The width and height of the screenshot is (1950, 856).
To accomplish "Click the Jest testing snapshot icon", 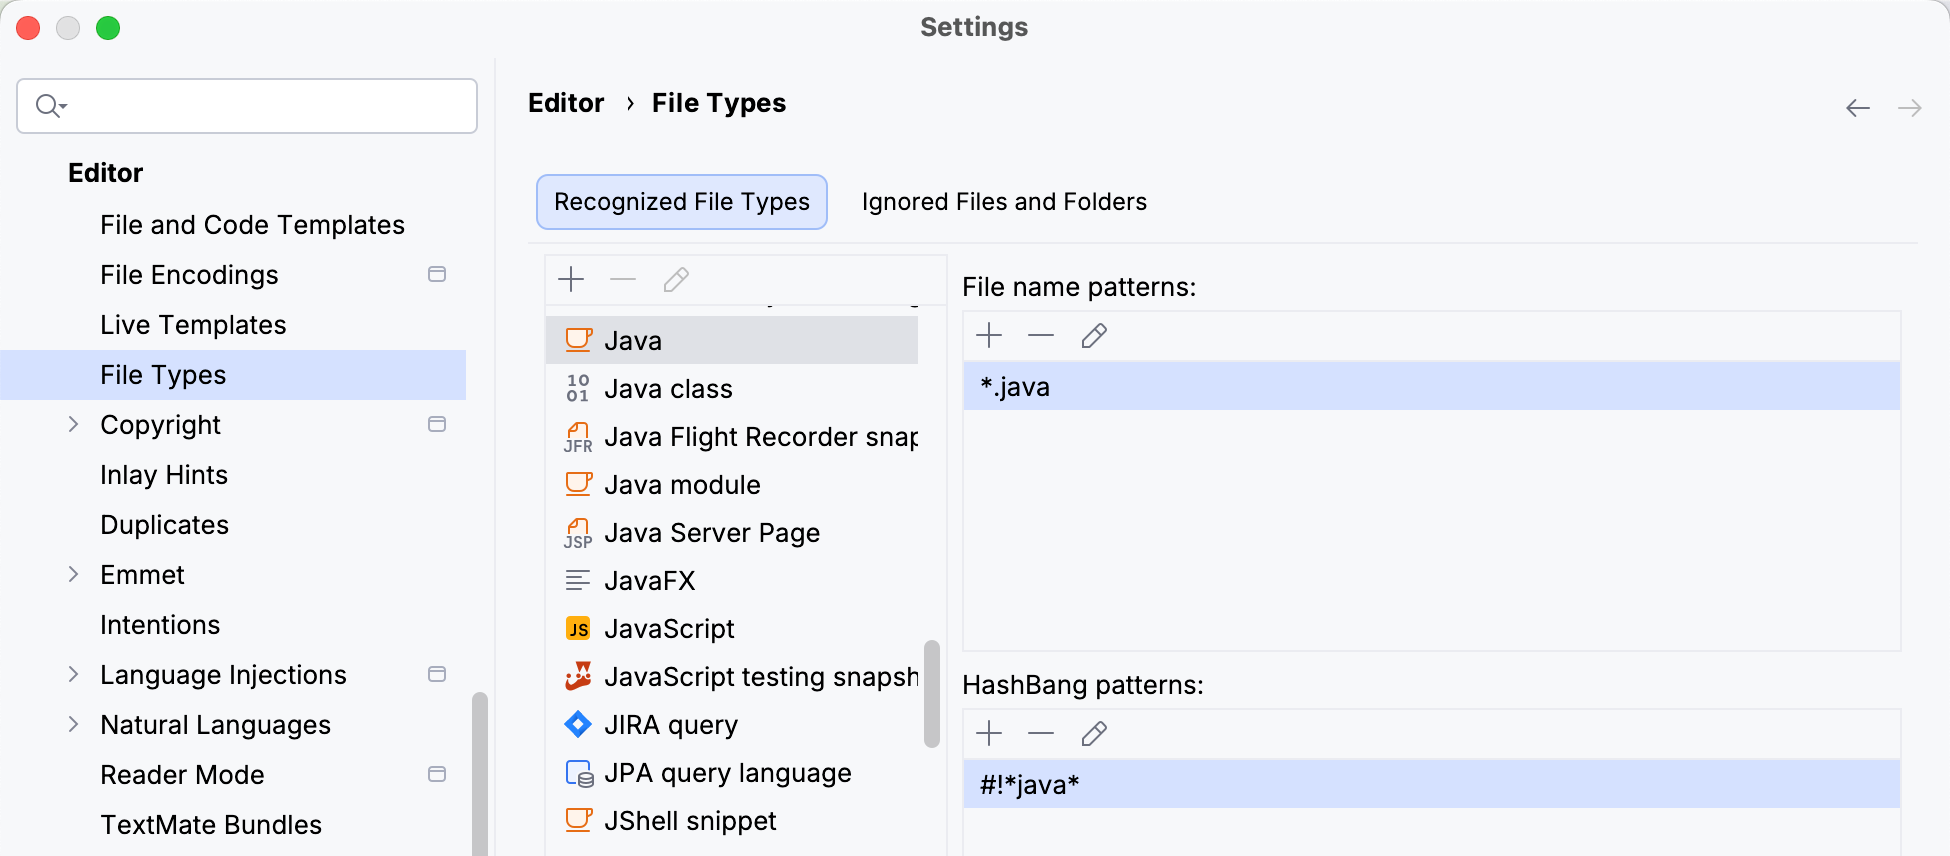I will tap(578, 676).
